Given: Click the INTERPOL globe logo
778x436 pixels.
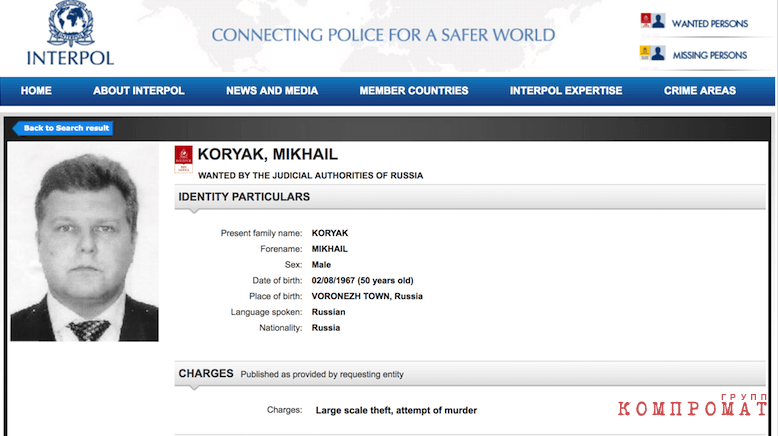Looking at the screenshot, I should [70, 23].
